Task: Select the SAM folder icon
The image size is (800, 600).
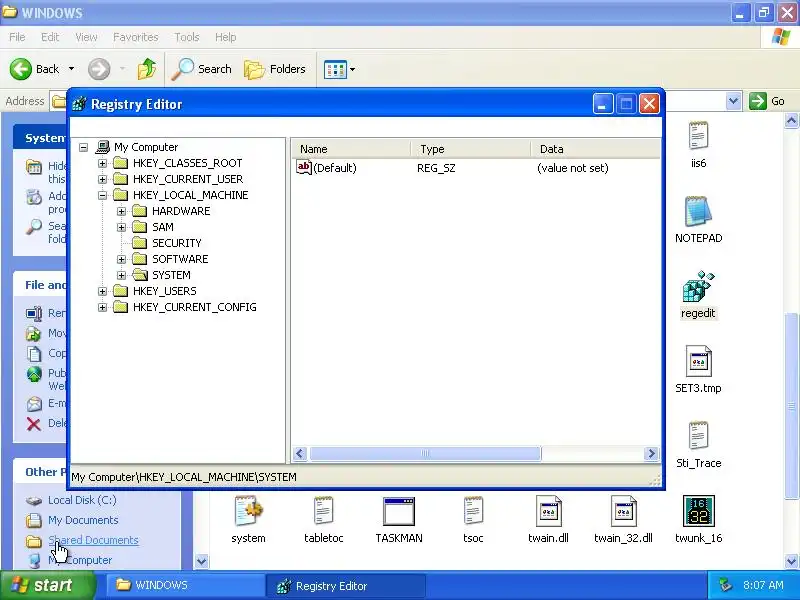Action: [x=140, y=227]
